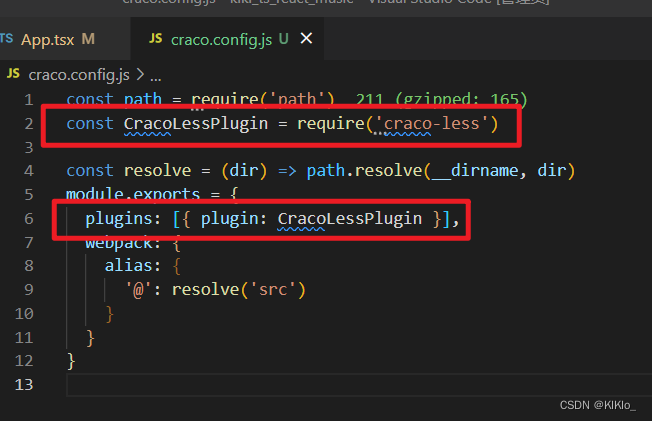This screenshot has width=652, height=421.
Task: Click the JS icon in craco.config.js tab
Action: point(156,39)
